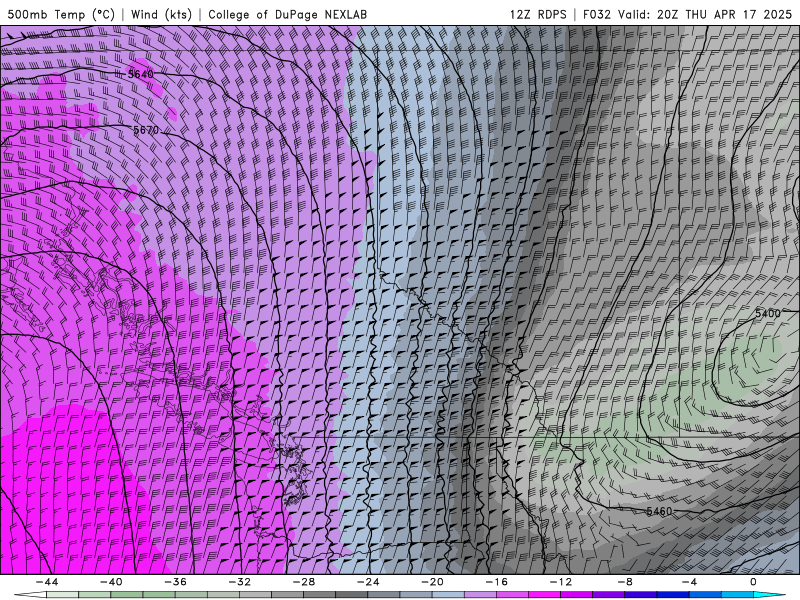Click the -32 color scale label
The width and height of the screenshot is (800, 600).
pyautogui.click(x=239, y=582)
